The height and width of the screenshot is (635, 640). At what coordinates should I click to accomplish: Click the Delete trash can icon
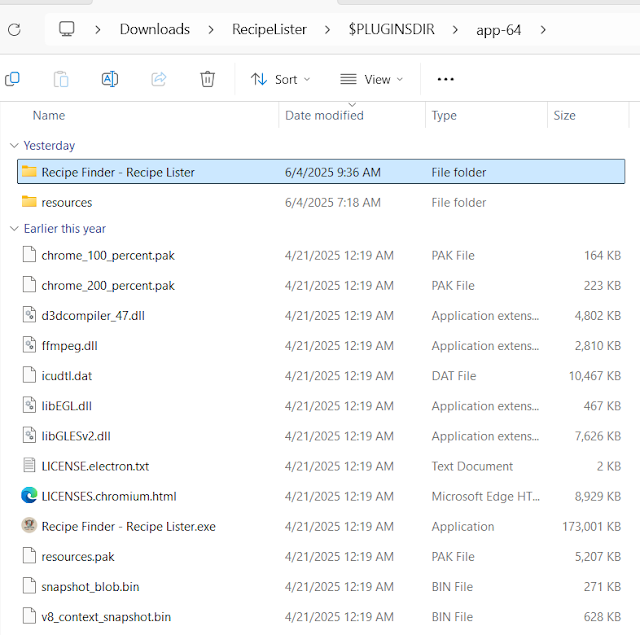207,79
